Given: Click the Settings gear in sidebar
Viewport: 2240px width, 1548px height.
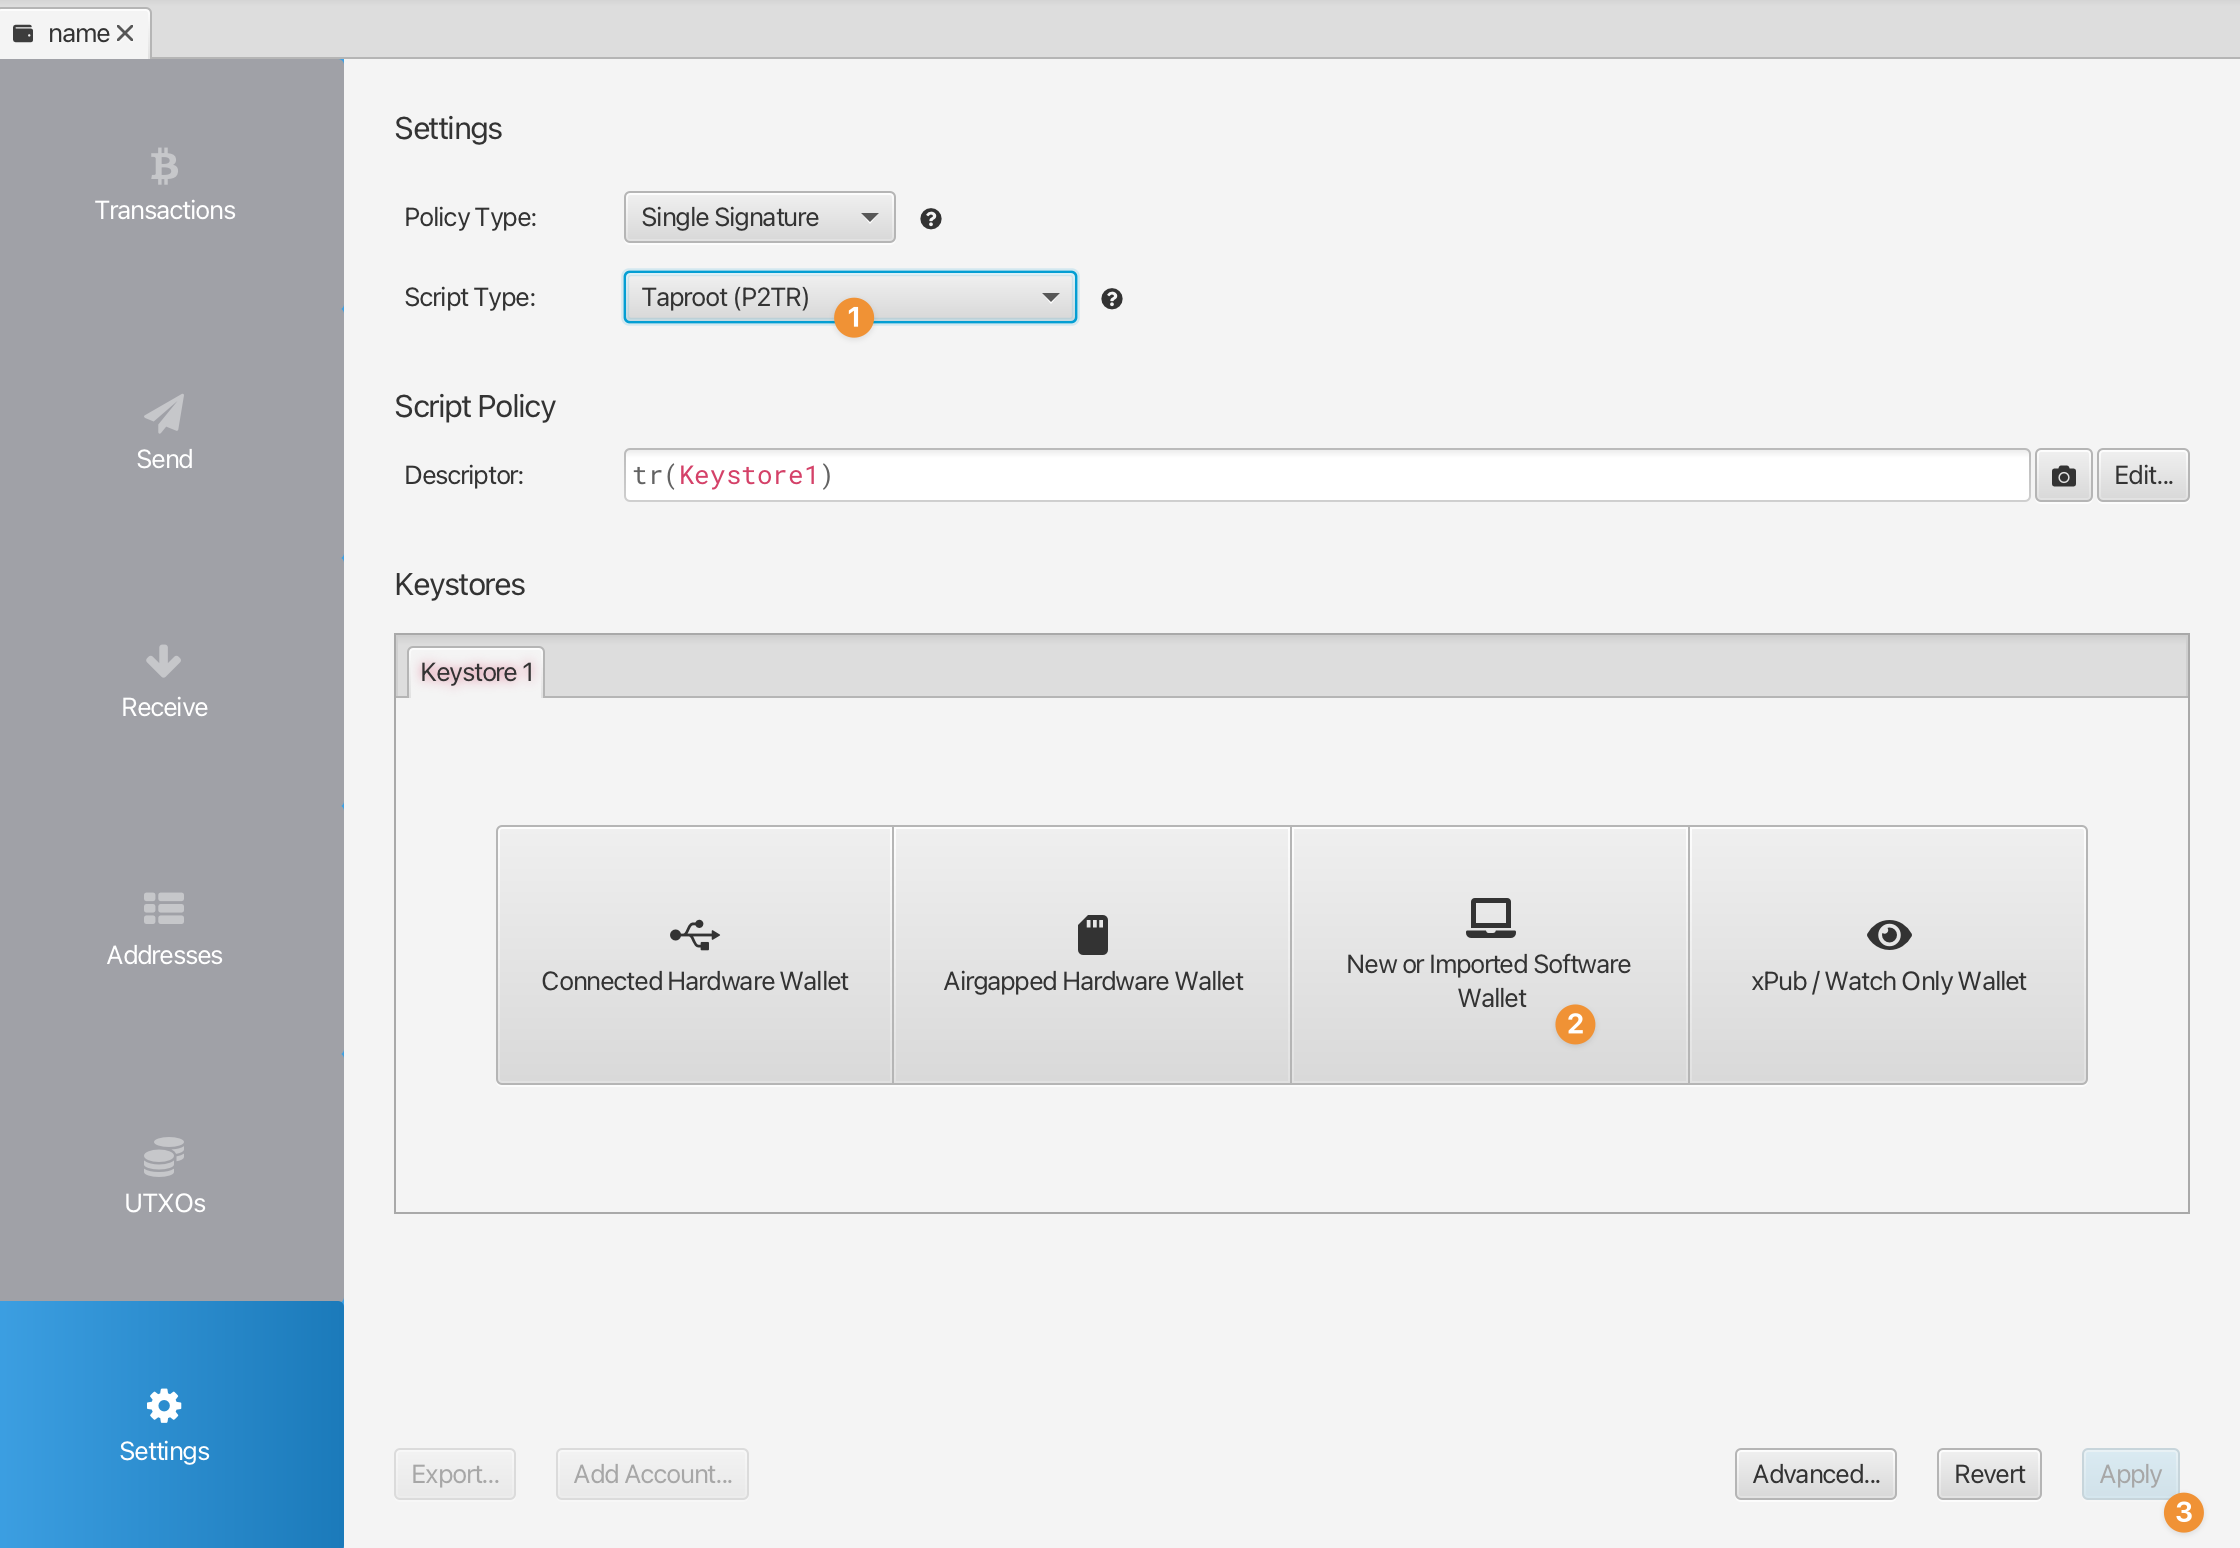Looking at the screenshot, I should [x=165, y=1425].
